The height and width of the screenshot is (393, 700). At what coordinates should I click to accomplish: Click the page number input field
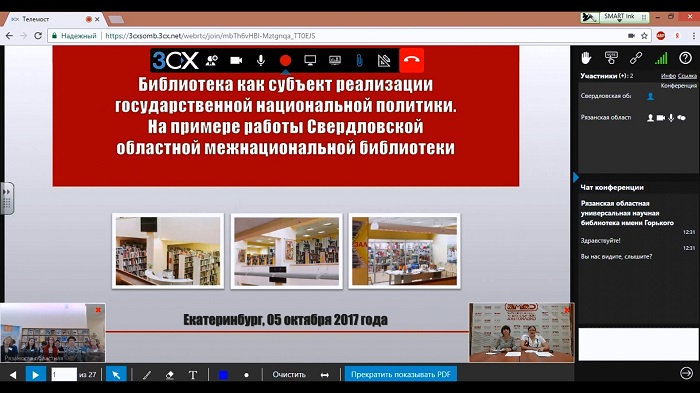click(x=64, y=374)
